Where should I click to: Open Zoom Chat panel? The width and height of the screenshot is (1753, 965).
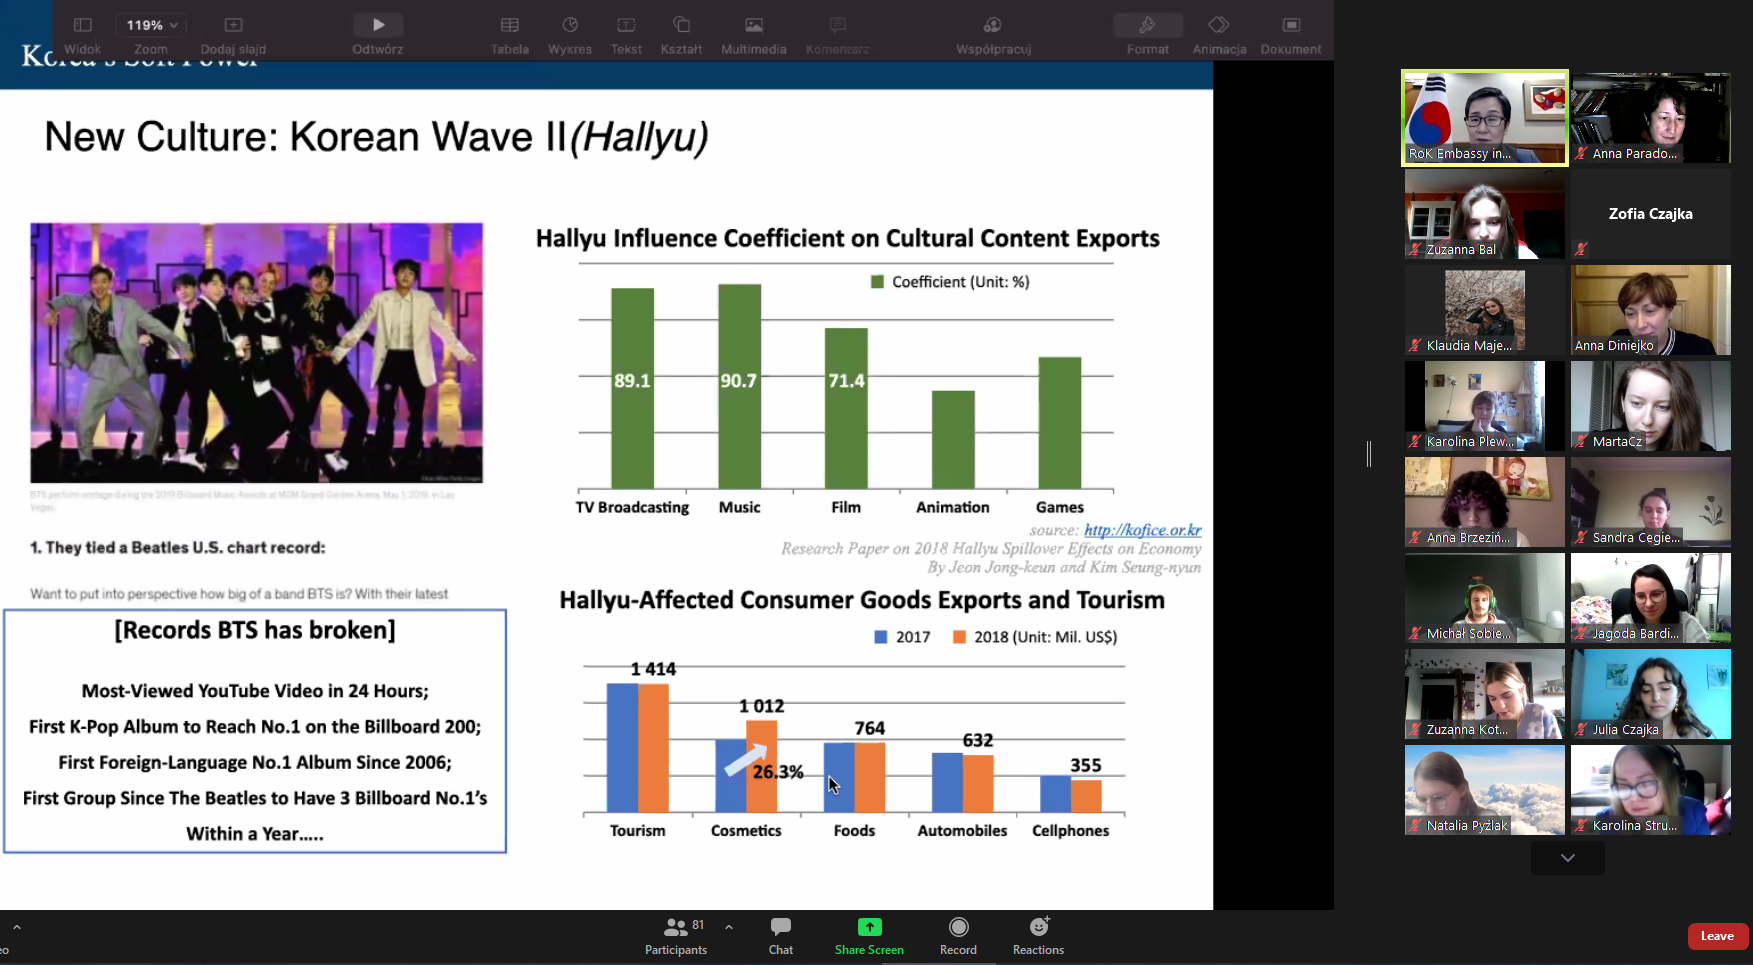click(x=781, y=936)
